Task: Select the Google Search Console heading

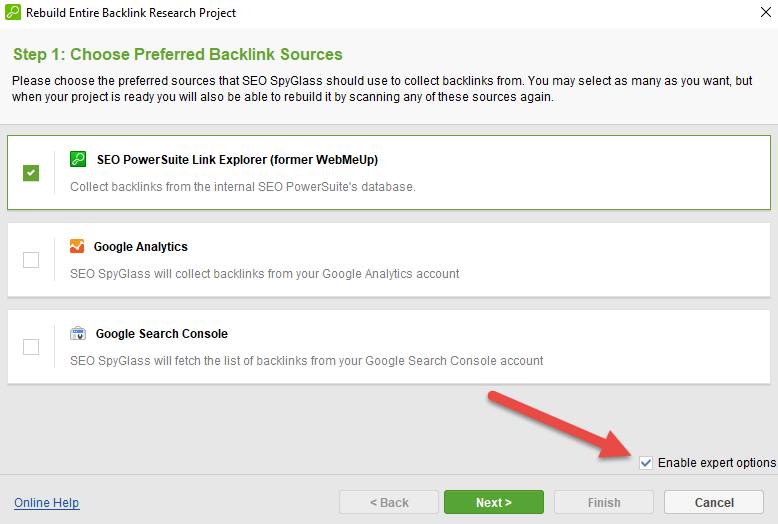Action: point(162,333)
